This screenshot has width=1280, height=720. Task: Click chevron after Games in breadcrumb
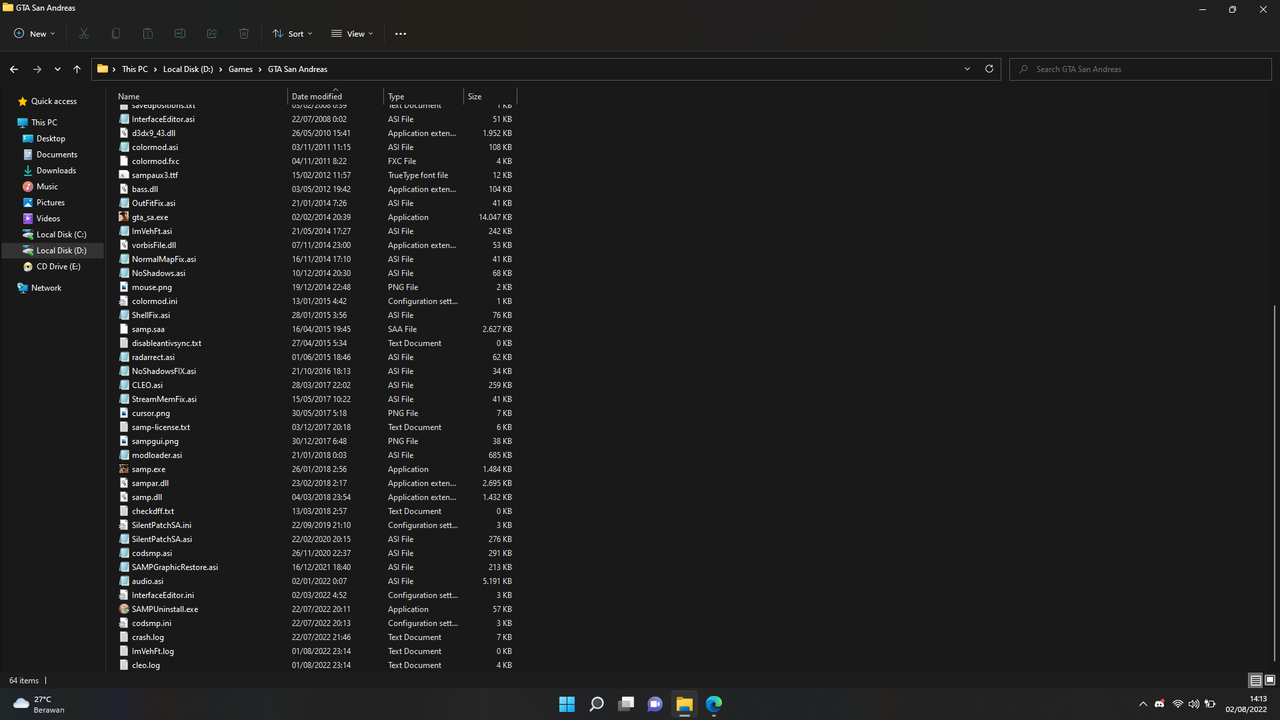260,69
